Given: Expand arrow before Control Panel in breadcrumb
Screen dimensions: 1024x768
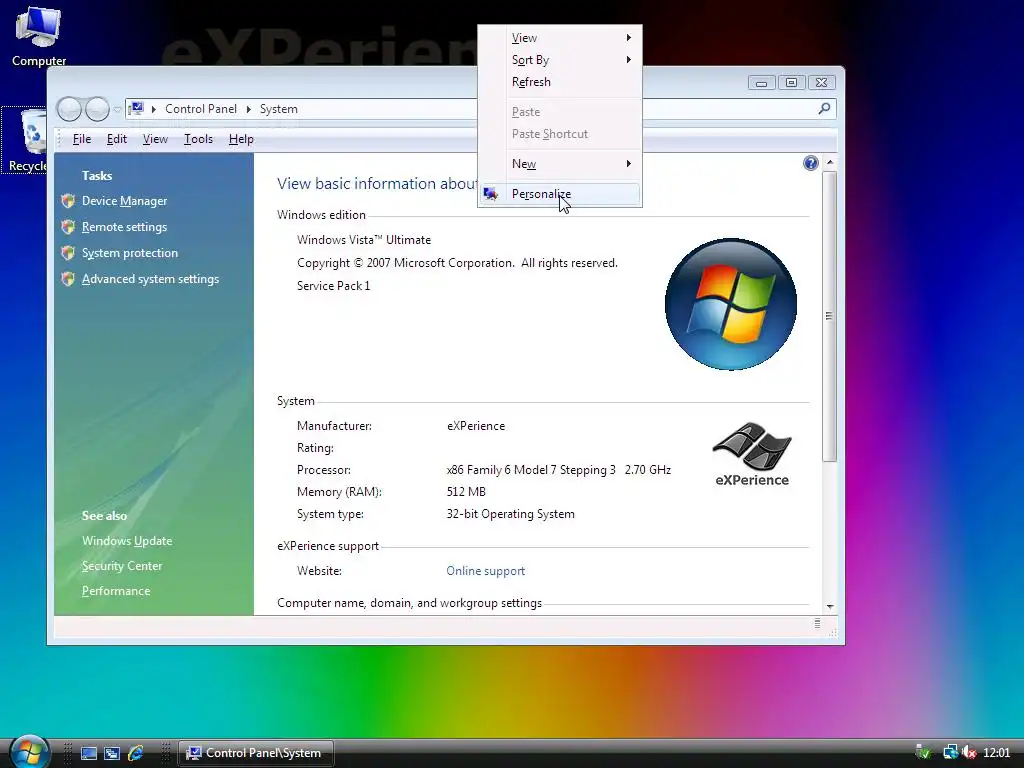Looking at the screenshot, I should tap(153, 109).
